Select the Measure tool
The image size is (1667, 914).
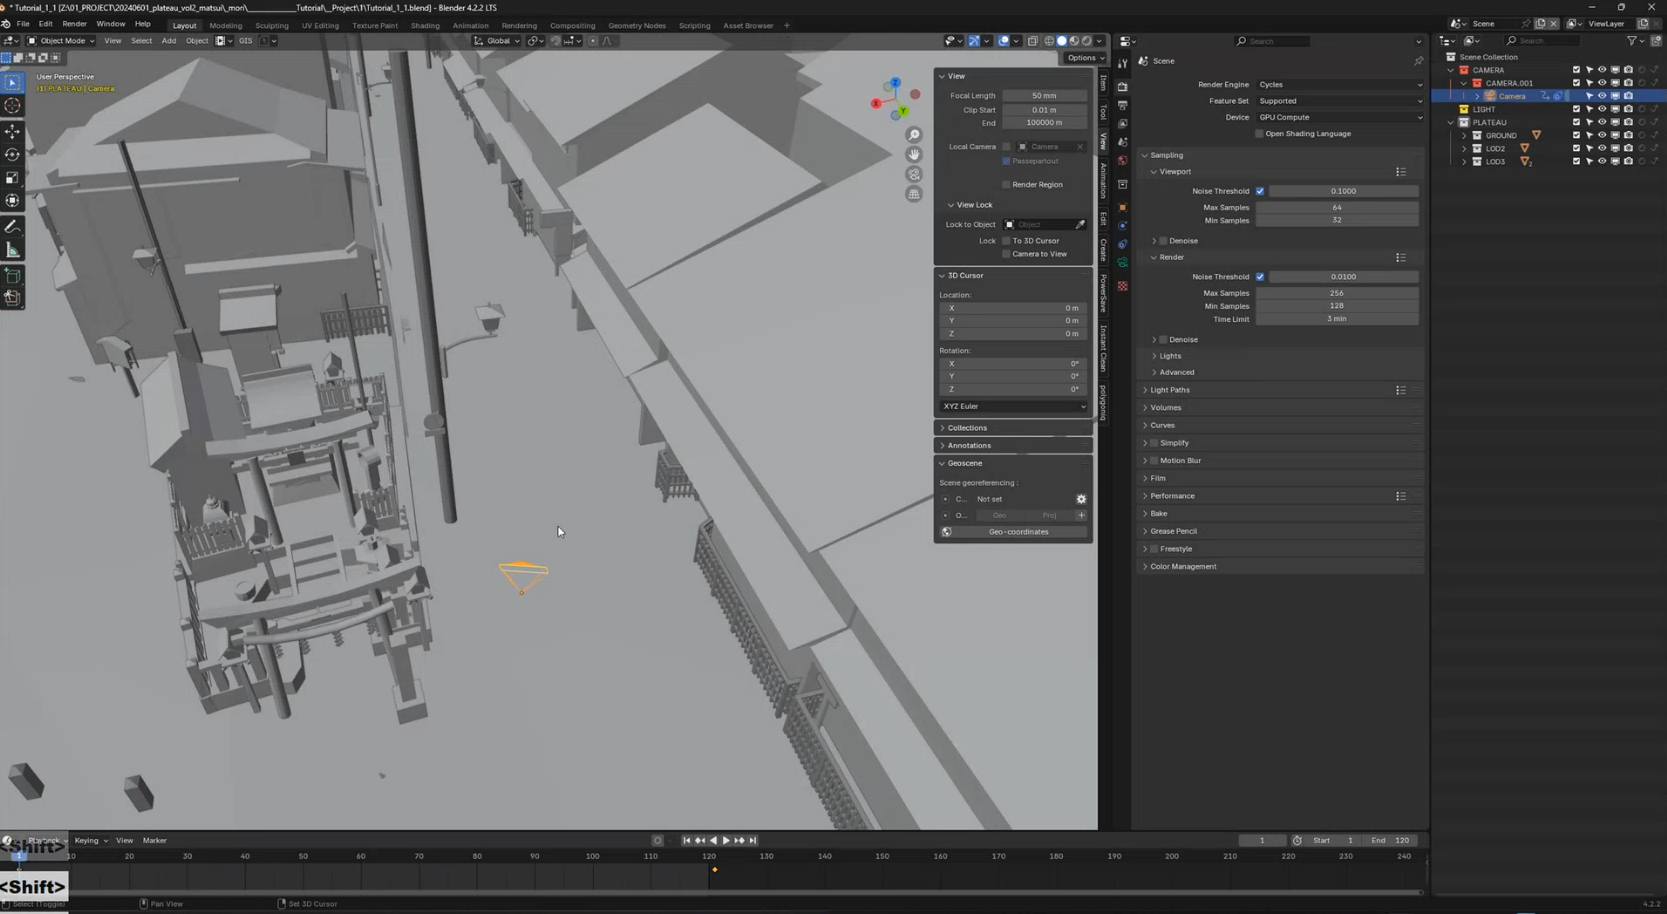pos(12,250)
